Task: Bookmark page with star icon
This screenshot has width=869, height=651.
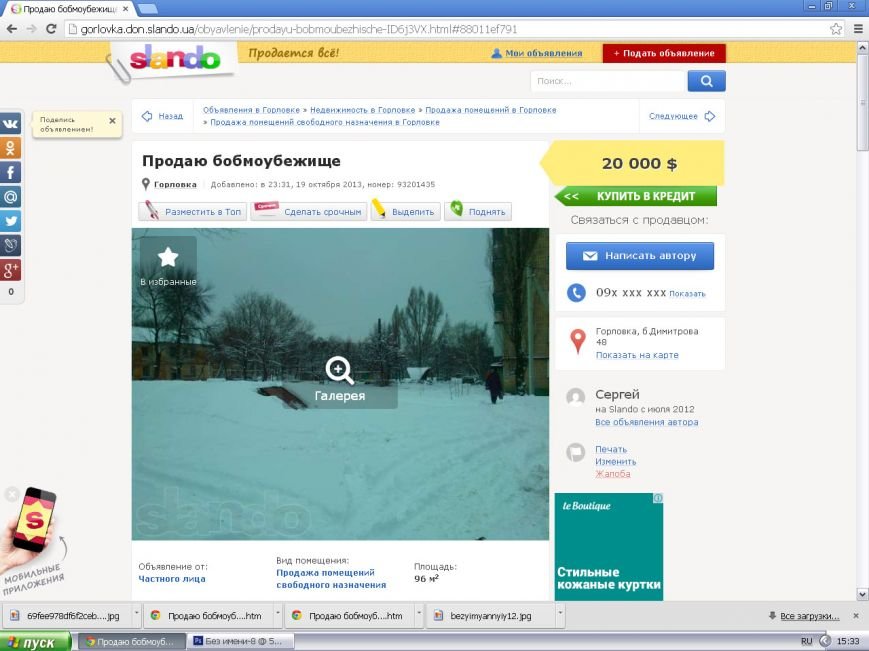Action: point(836,29)
